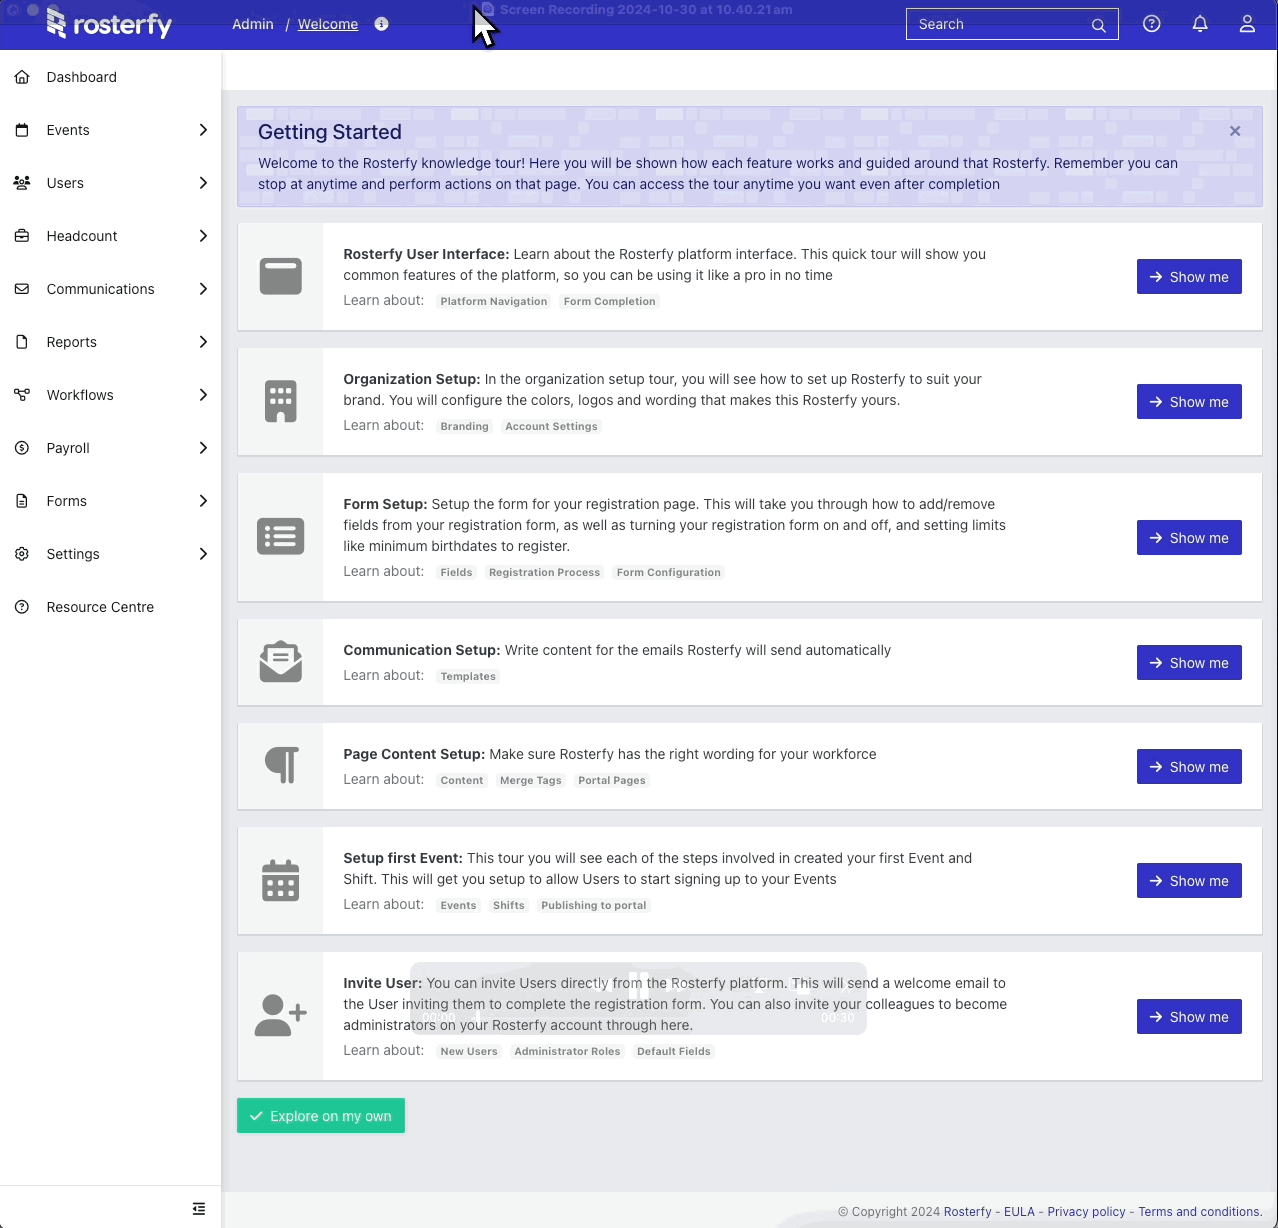The height and width of the screenshot is (1228, 1278).
Task: Open the Terms and conditions footer link
Action: click(1200, 1212)
